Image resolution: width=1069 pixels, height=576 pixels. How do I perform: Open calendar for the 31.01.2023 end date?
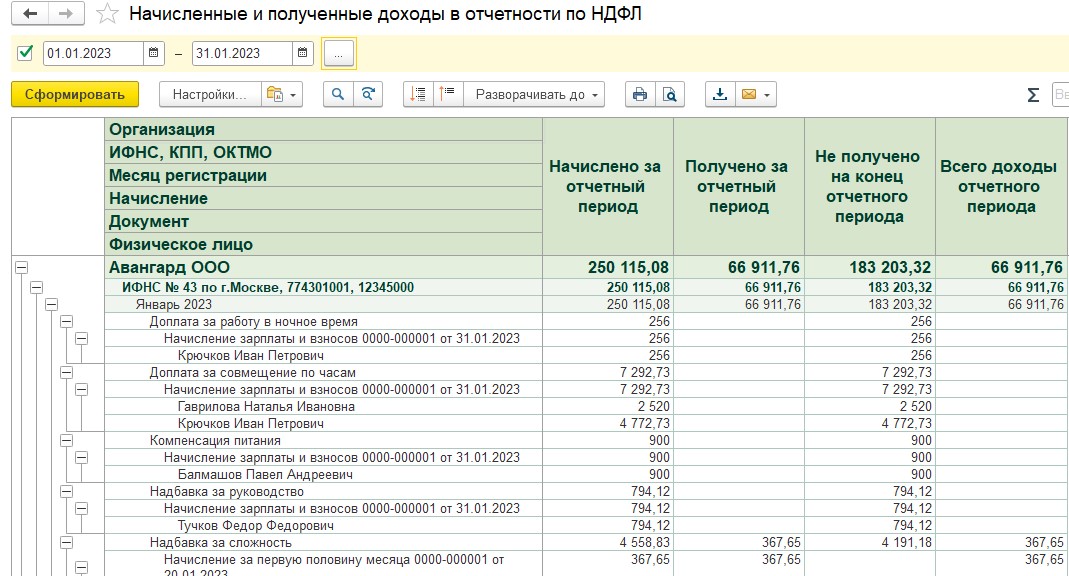pyautogui.click(x=303, y=53)
